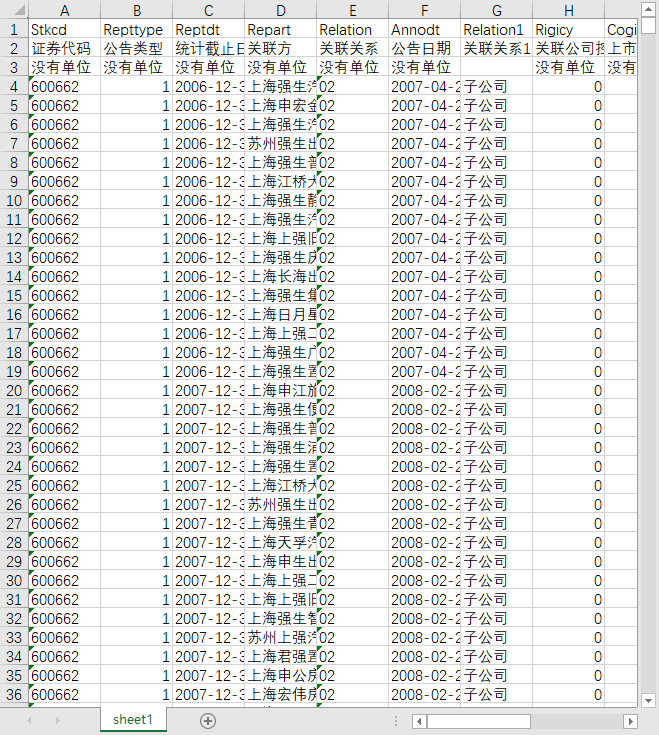Click 上海君强 cell in row 34
The width and height of the screenshot is (659, 735).
[x=280, y=656]
